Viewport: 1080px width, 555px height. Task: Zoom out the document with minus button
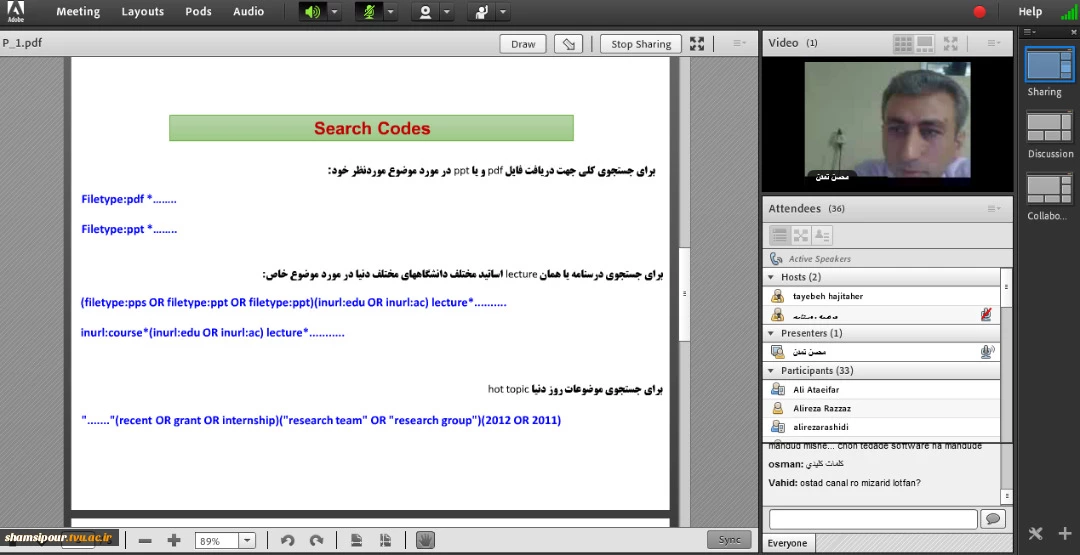tap(145, 541)
